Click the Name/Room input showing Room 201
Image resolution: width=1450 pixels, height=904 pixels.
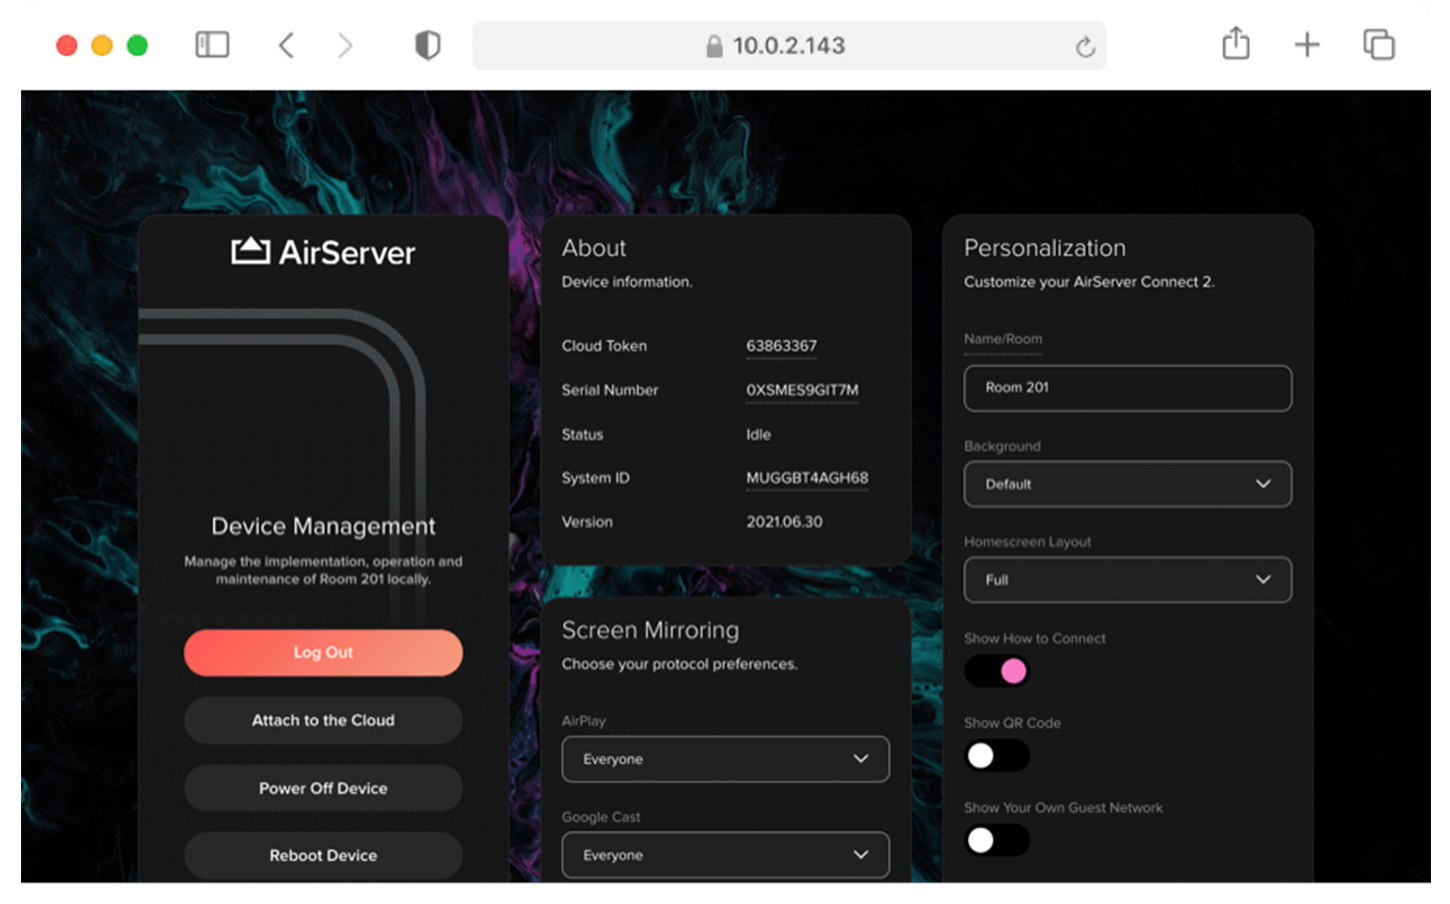tap(1126, 389)
